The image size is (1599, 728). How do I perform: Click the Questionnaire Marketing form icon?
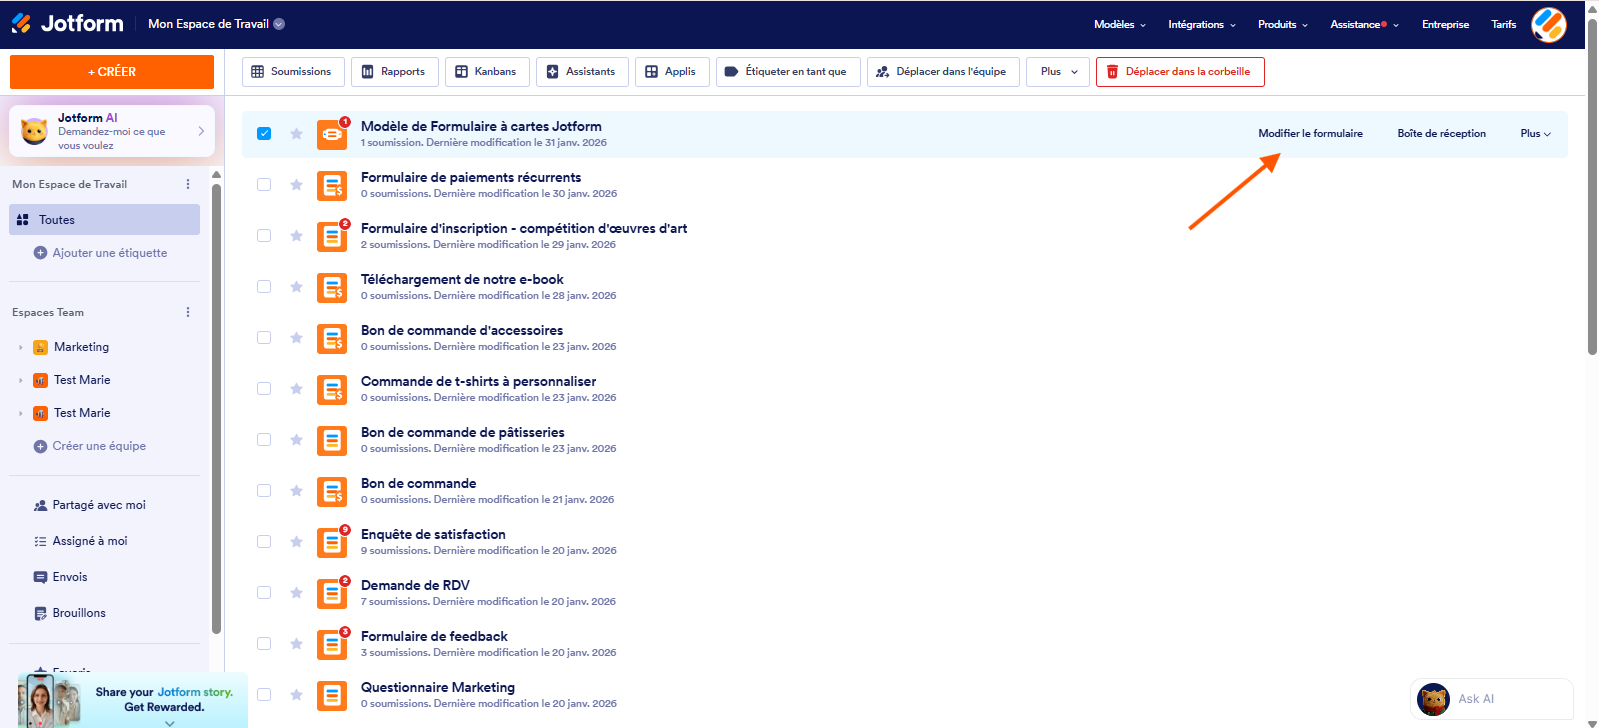coord(332,695)
